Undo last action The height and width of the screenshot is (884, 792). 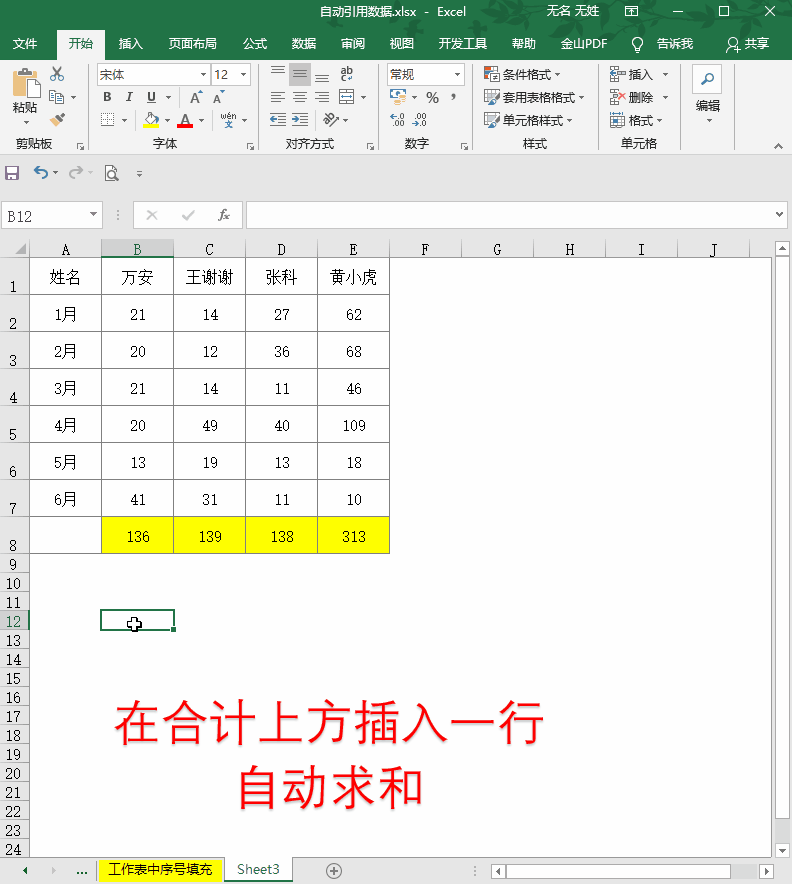coord(41,172)
